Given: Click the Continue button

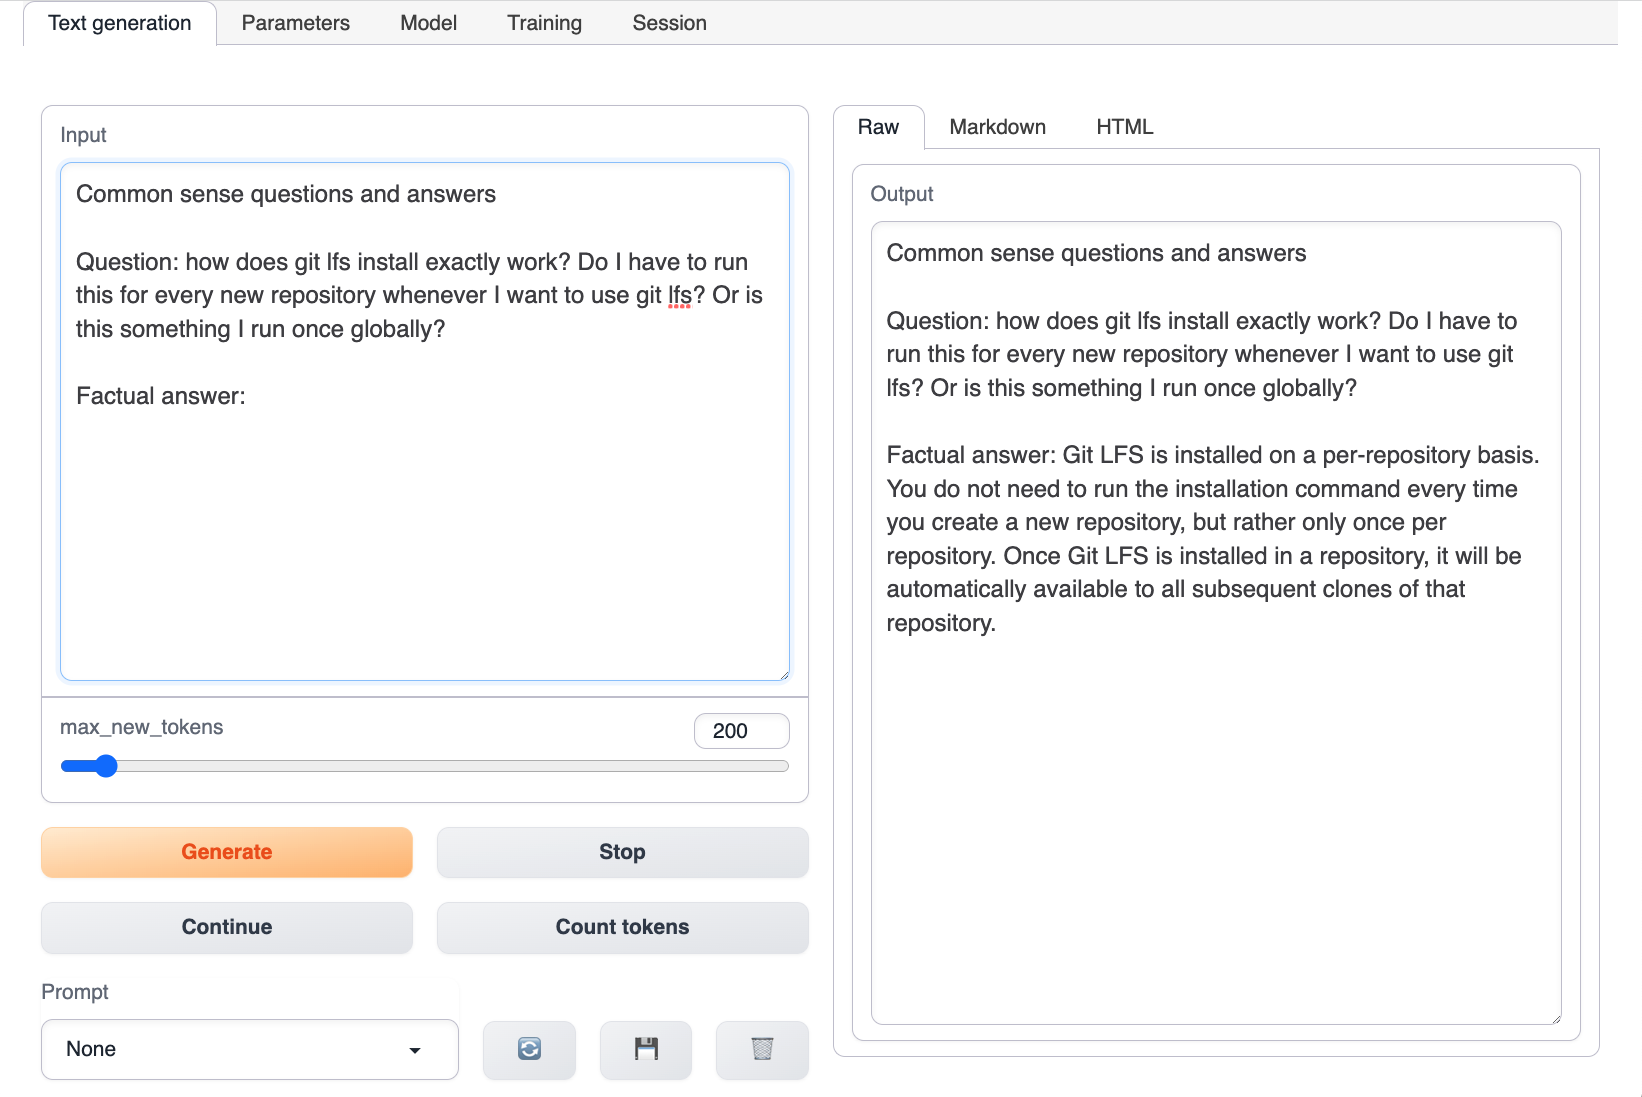Looking at the screenshot, I should pos(227,927).
